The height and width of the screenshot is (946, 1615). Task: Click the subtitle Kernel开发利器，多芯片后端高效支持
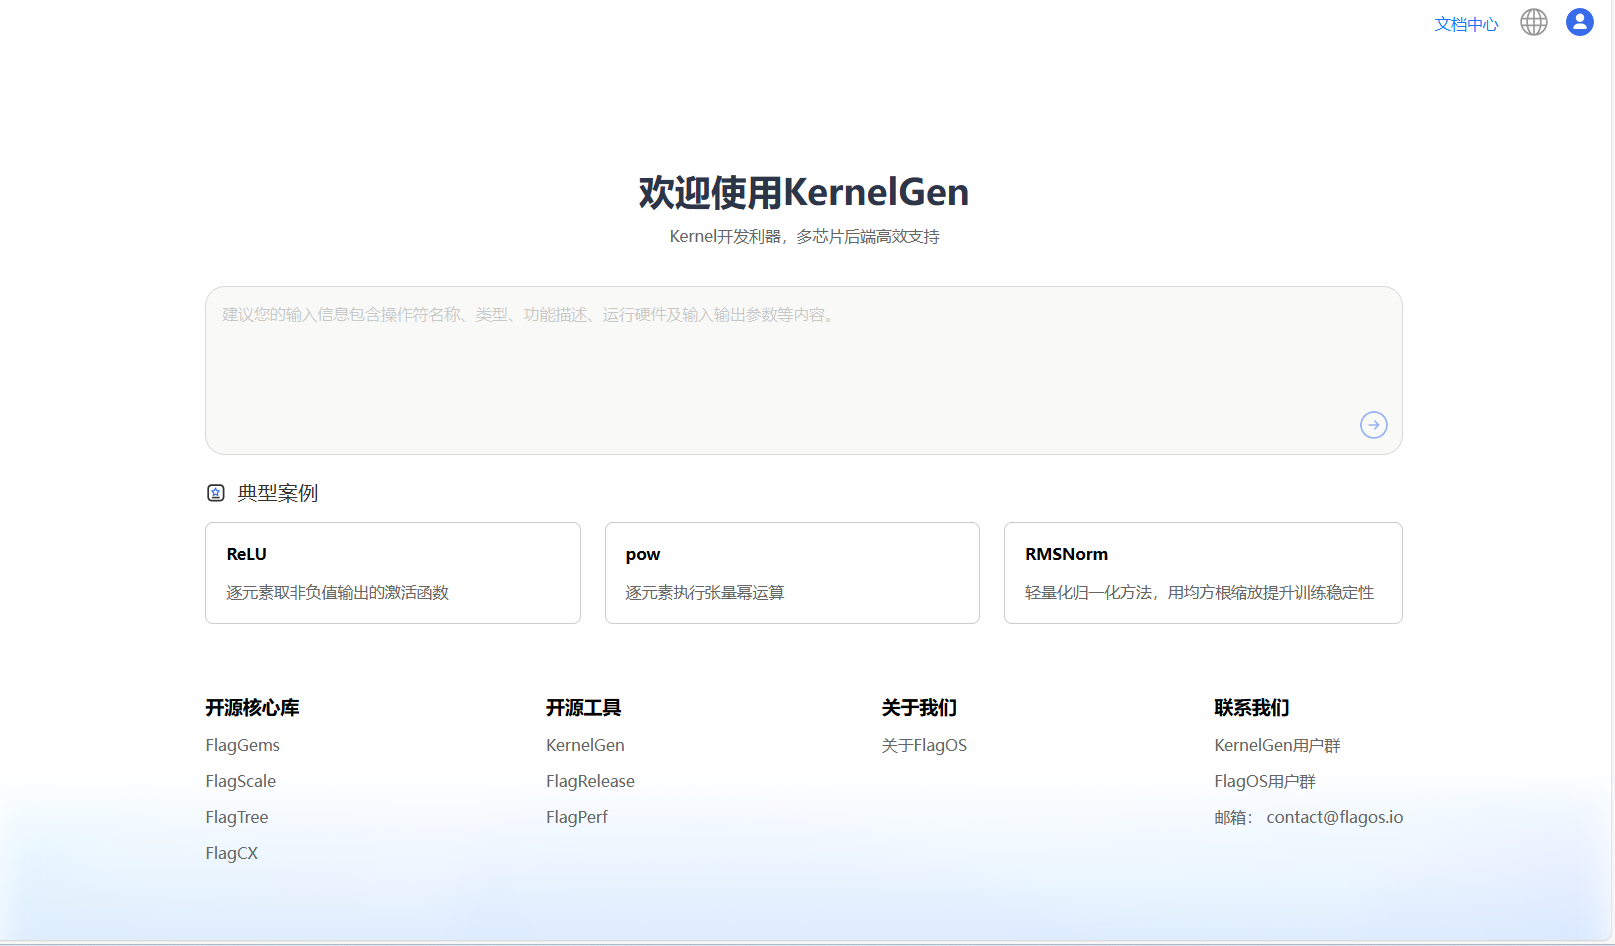(804, 236)
